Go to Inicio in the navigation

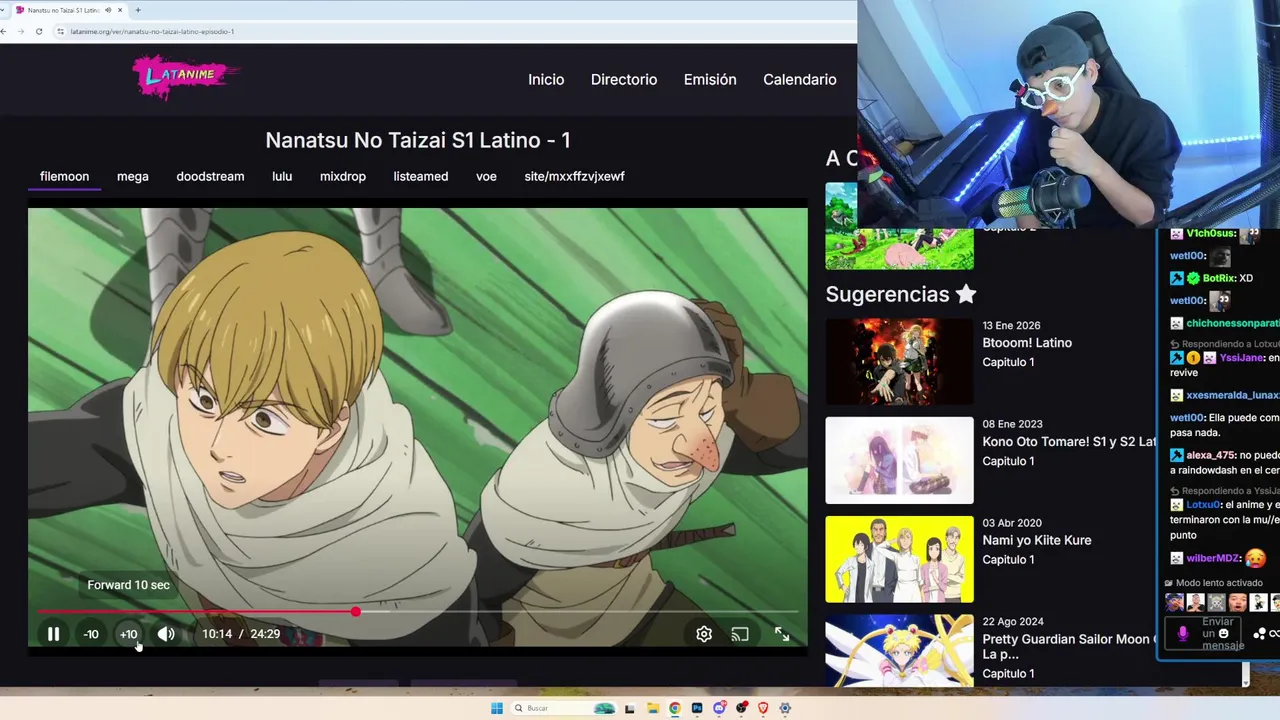[x=546, y=79]
